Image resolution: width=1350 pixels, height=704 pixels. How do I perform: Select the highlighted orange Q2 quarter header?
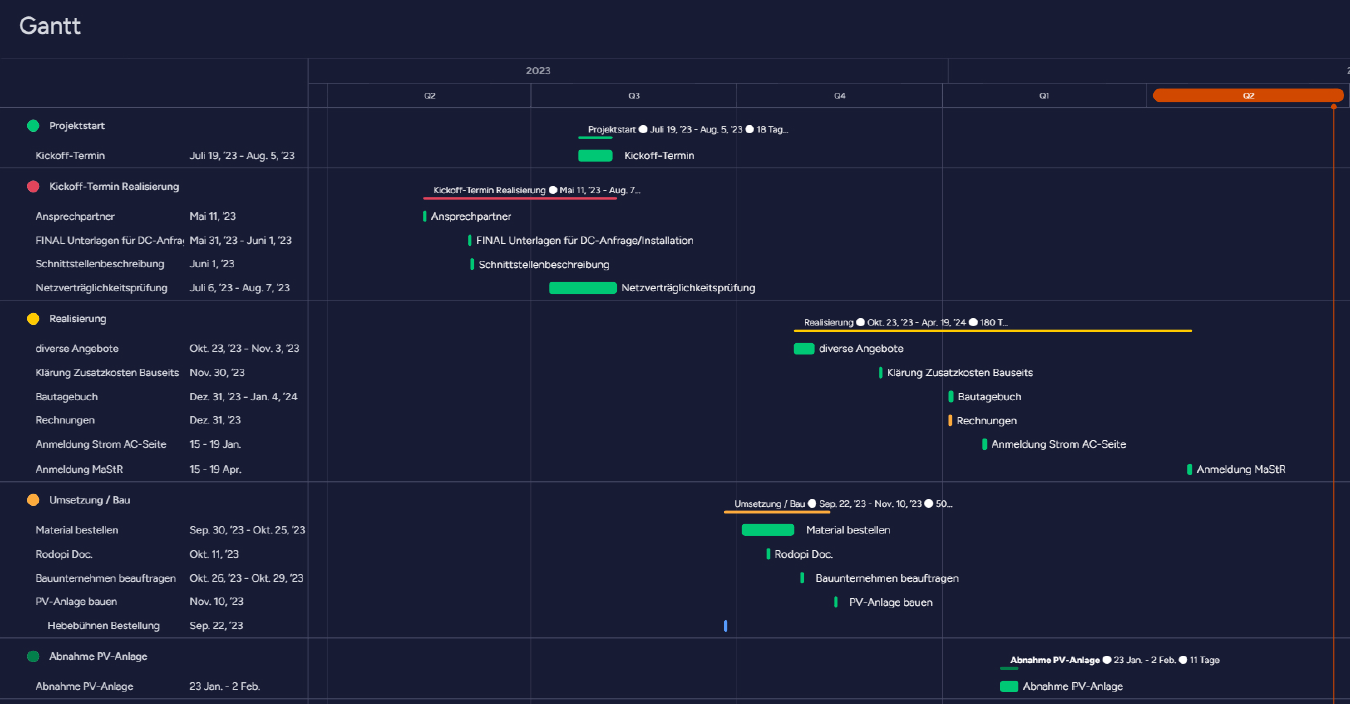[x=1247, y=96]
